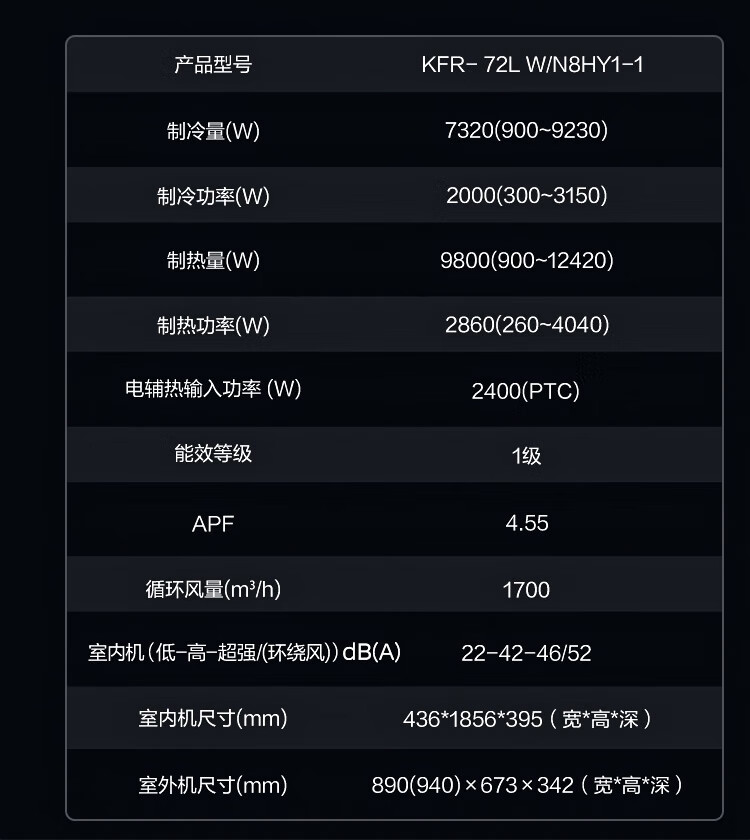Select heating power value 2860(260~4040)
This screenshot has height=840, width=750.
(527, 325)
